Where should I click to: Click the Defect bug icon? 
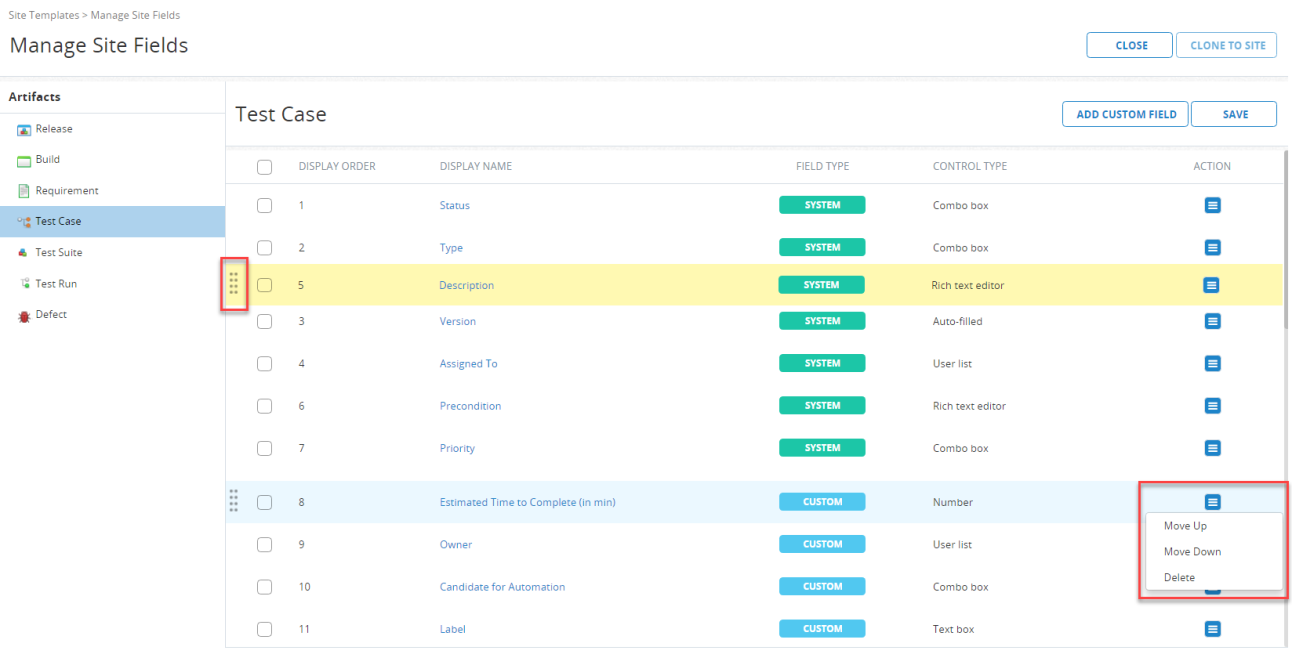click(24, 315)
